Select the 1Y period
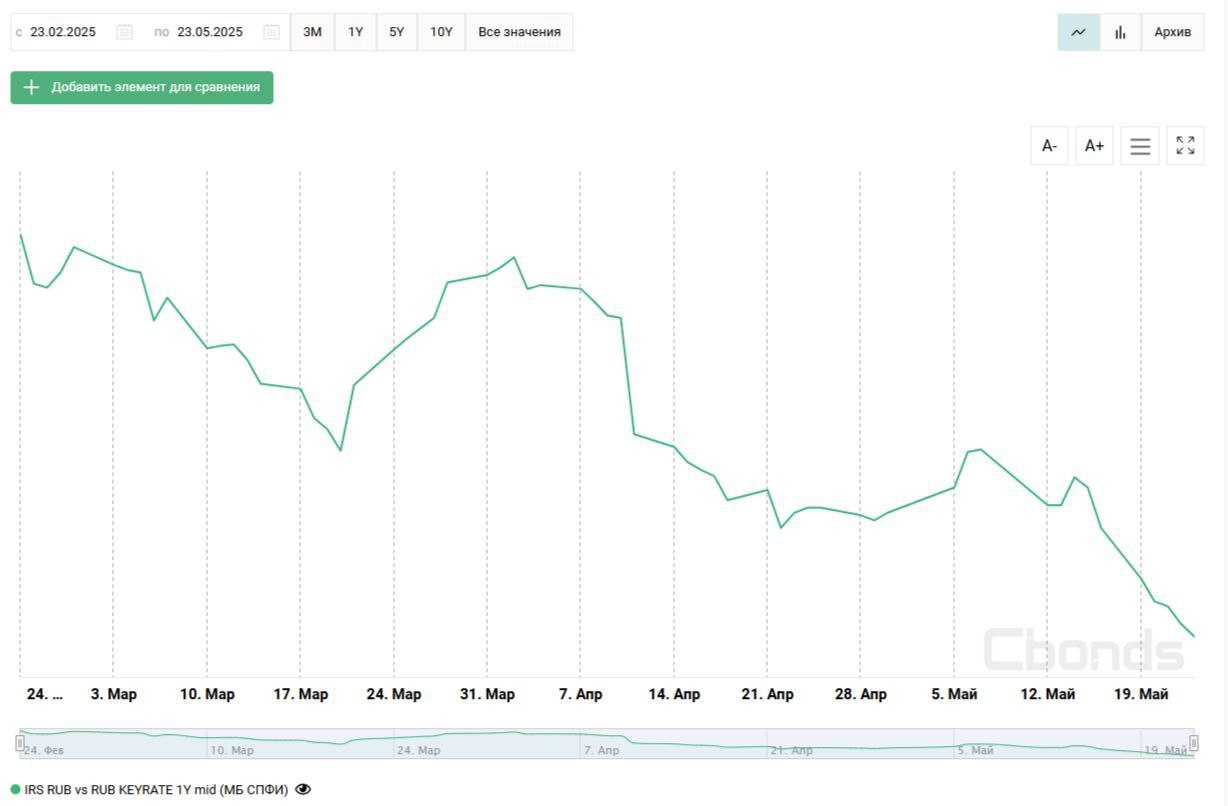Screen dimensions: 1228x806 pyautogui.click(x=355, y=32)
